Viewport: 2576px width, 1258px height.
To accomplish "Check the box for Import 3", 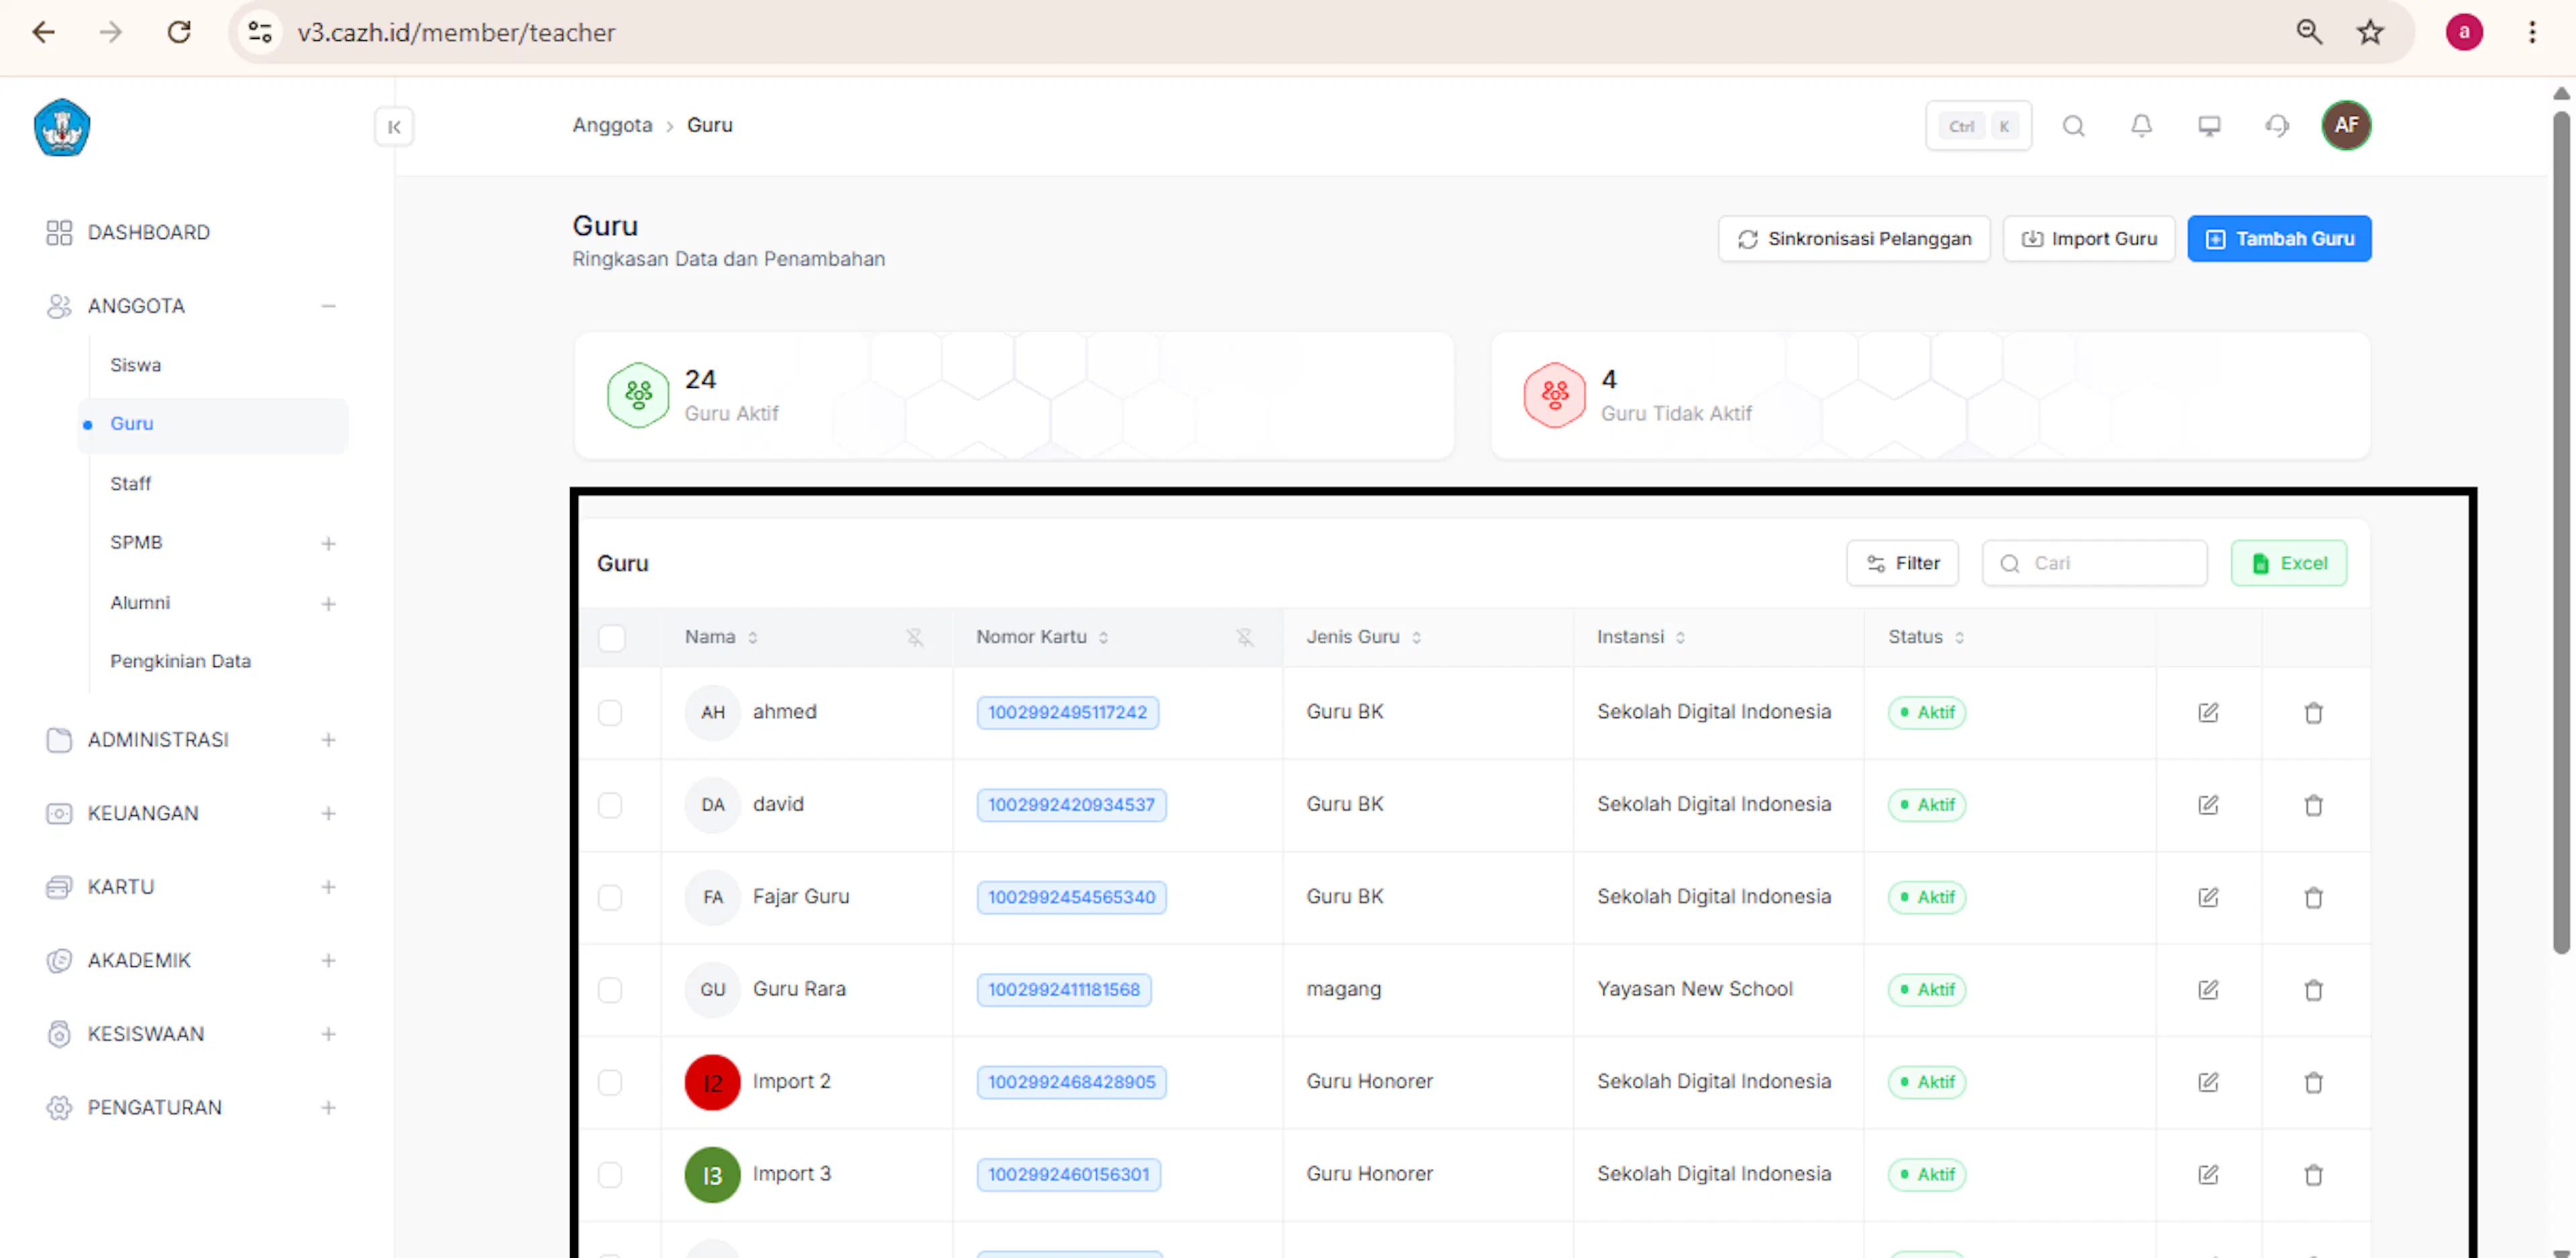I will click(x=610, y=1175).
